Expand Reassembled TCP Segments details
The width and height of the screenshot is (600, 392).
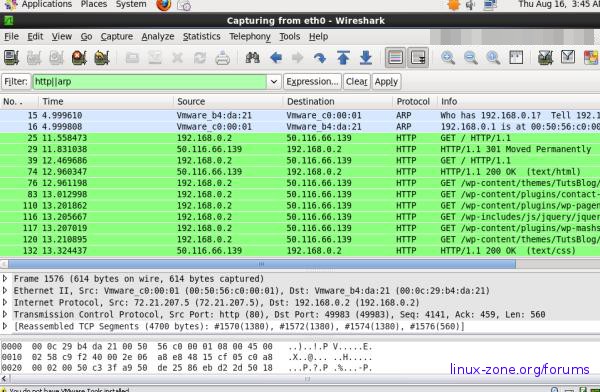[5, 326]
